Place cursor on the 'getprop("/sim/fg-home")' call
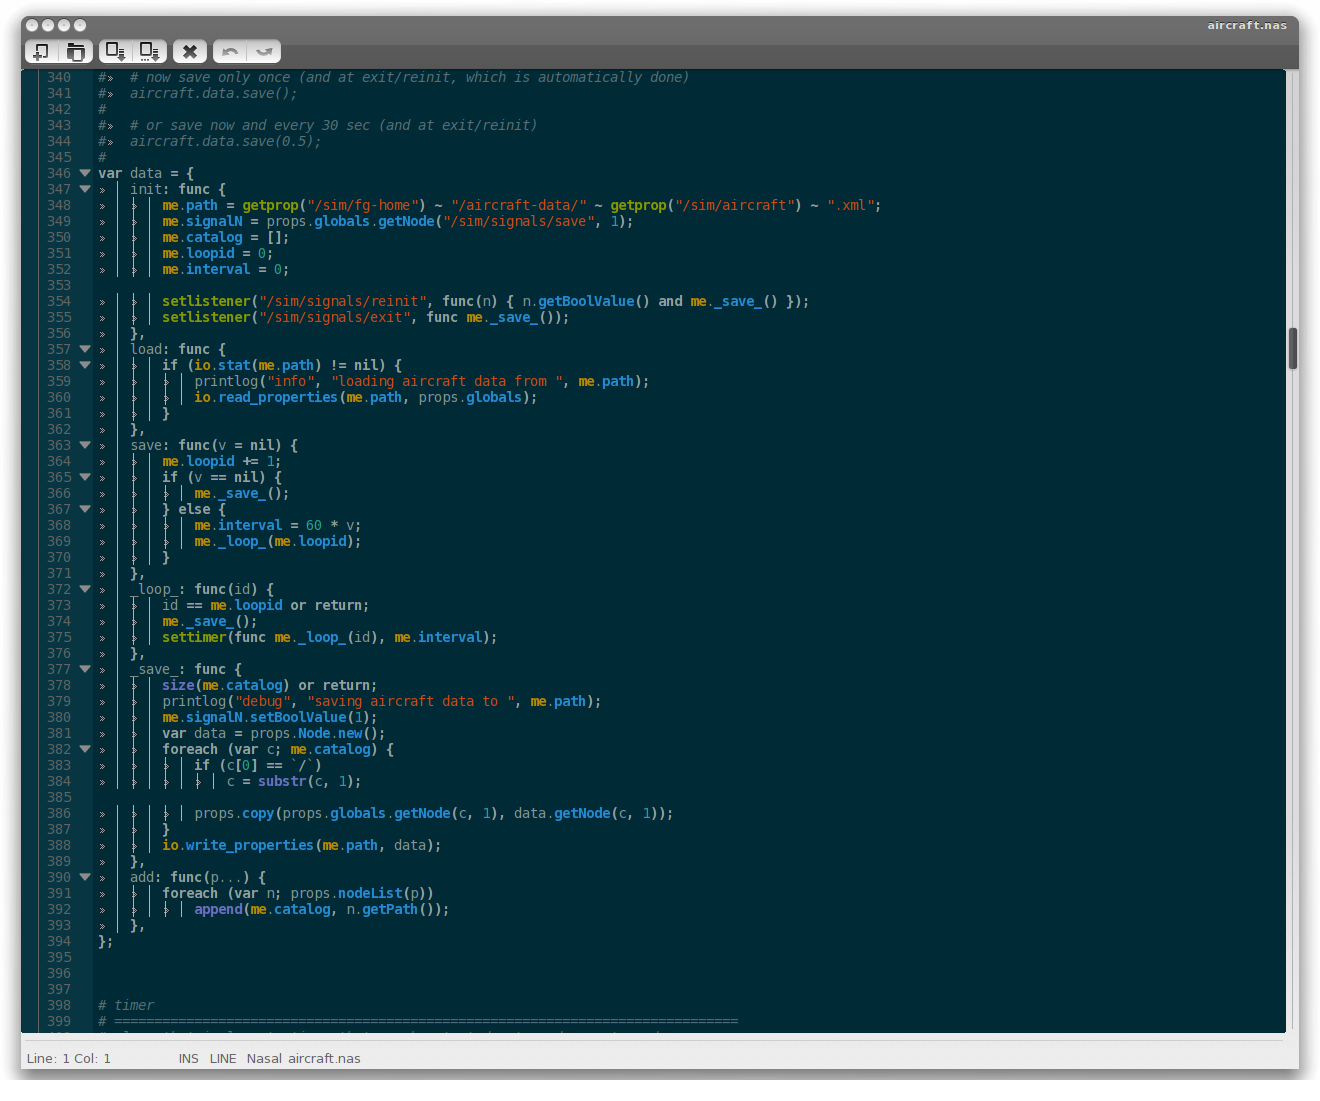This screenshot has height=1101, width=1320. (x=334, y=205)
